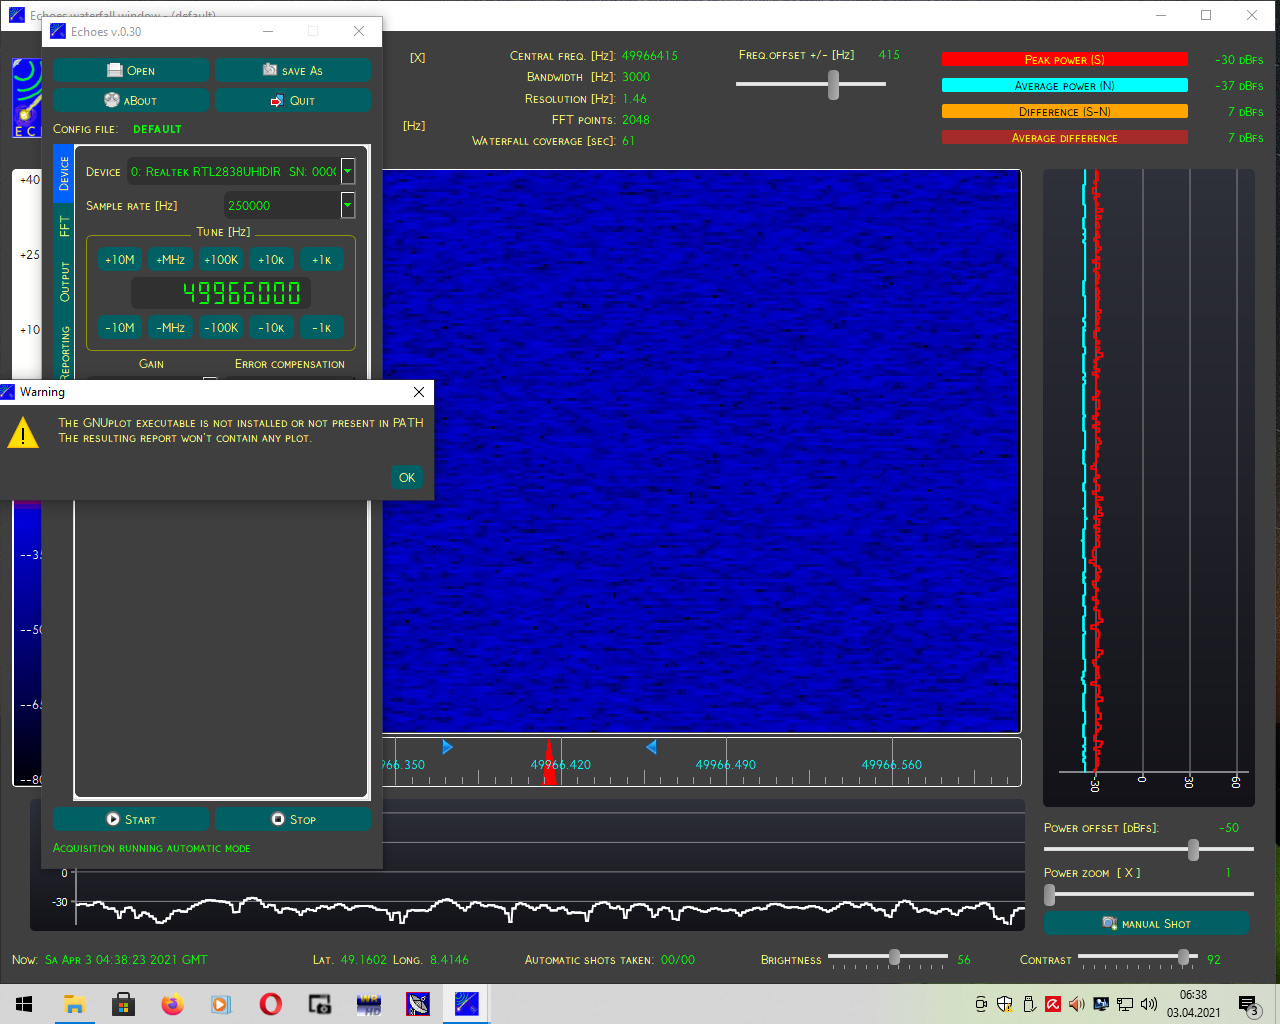Screen dimensions: 1280x1024
Task: Launch Opera from the taskbar
Action: click(x=270, y=1004)
